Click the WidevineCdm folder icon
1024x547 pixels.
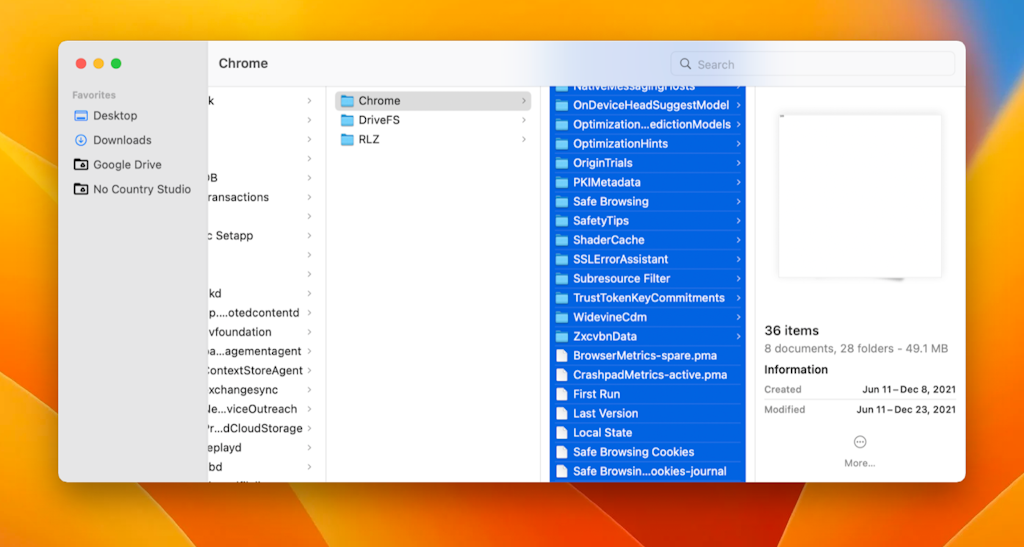click(x=562, y=317)
